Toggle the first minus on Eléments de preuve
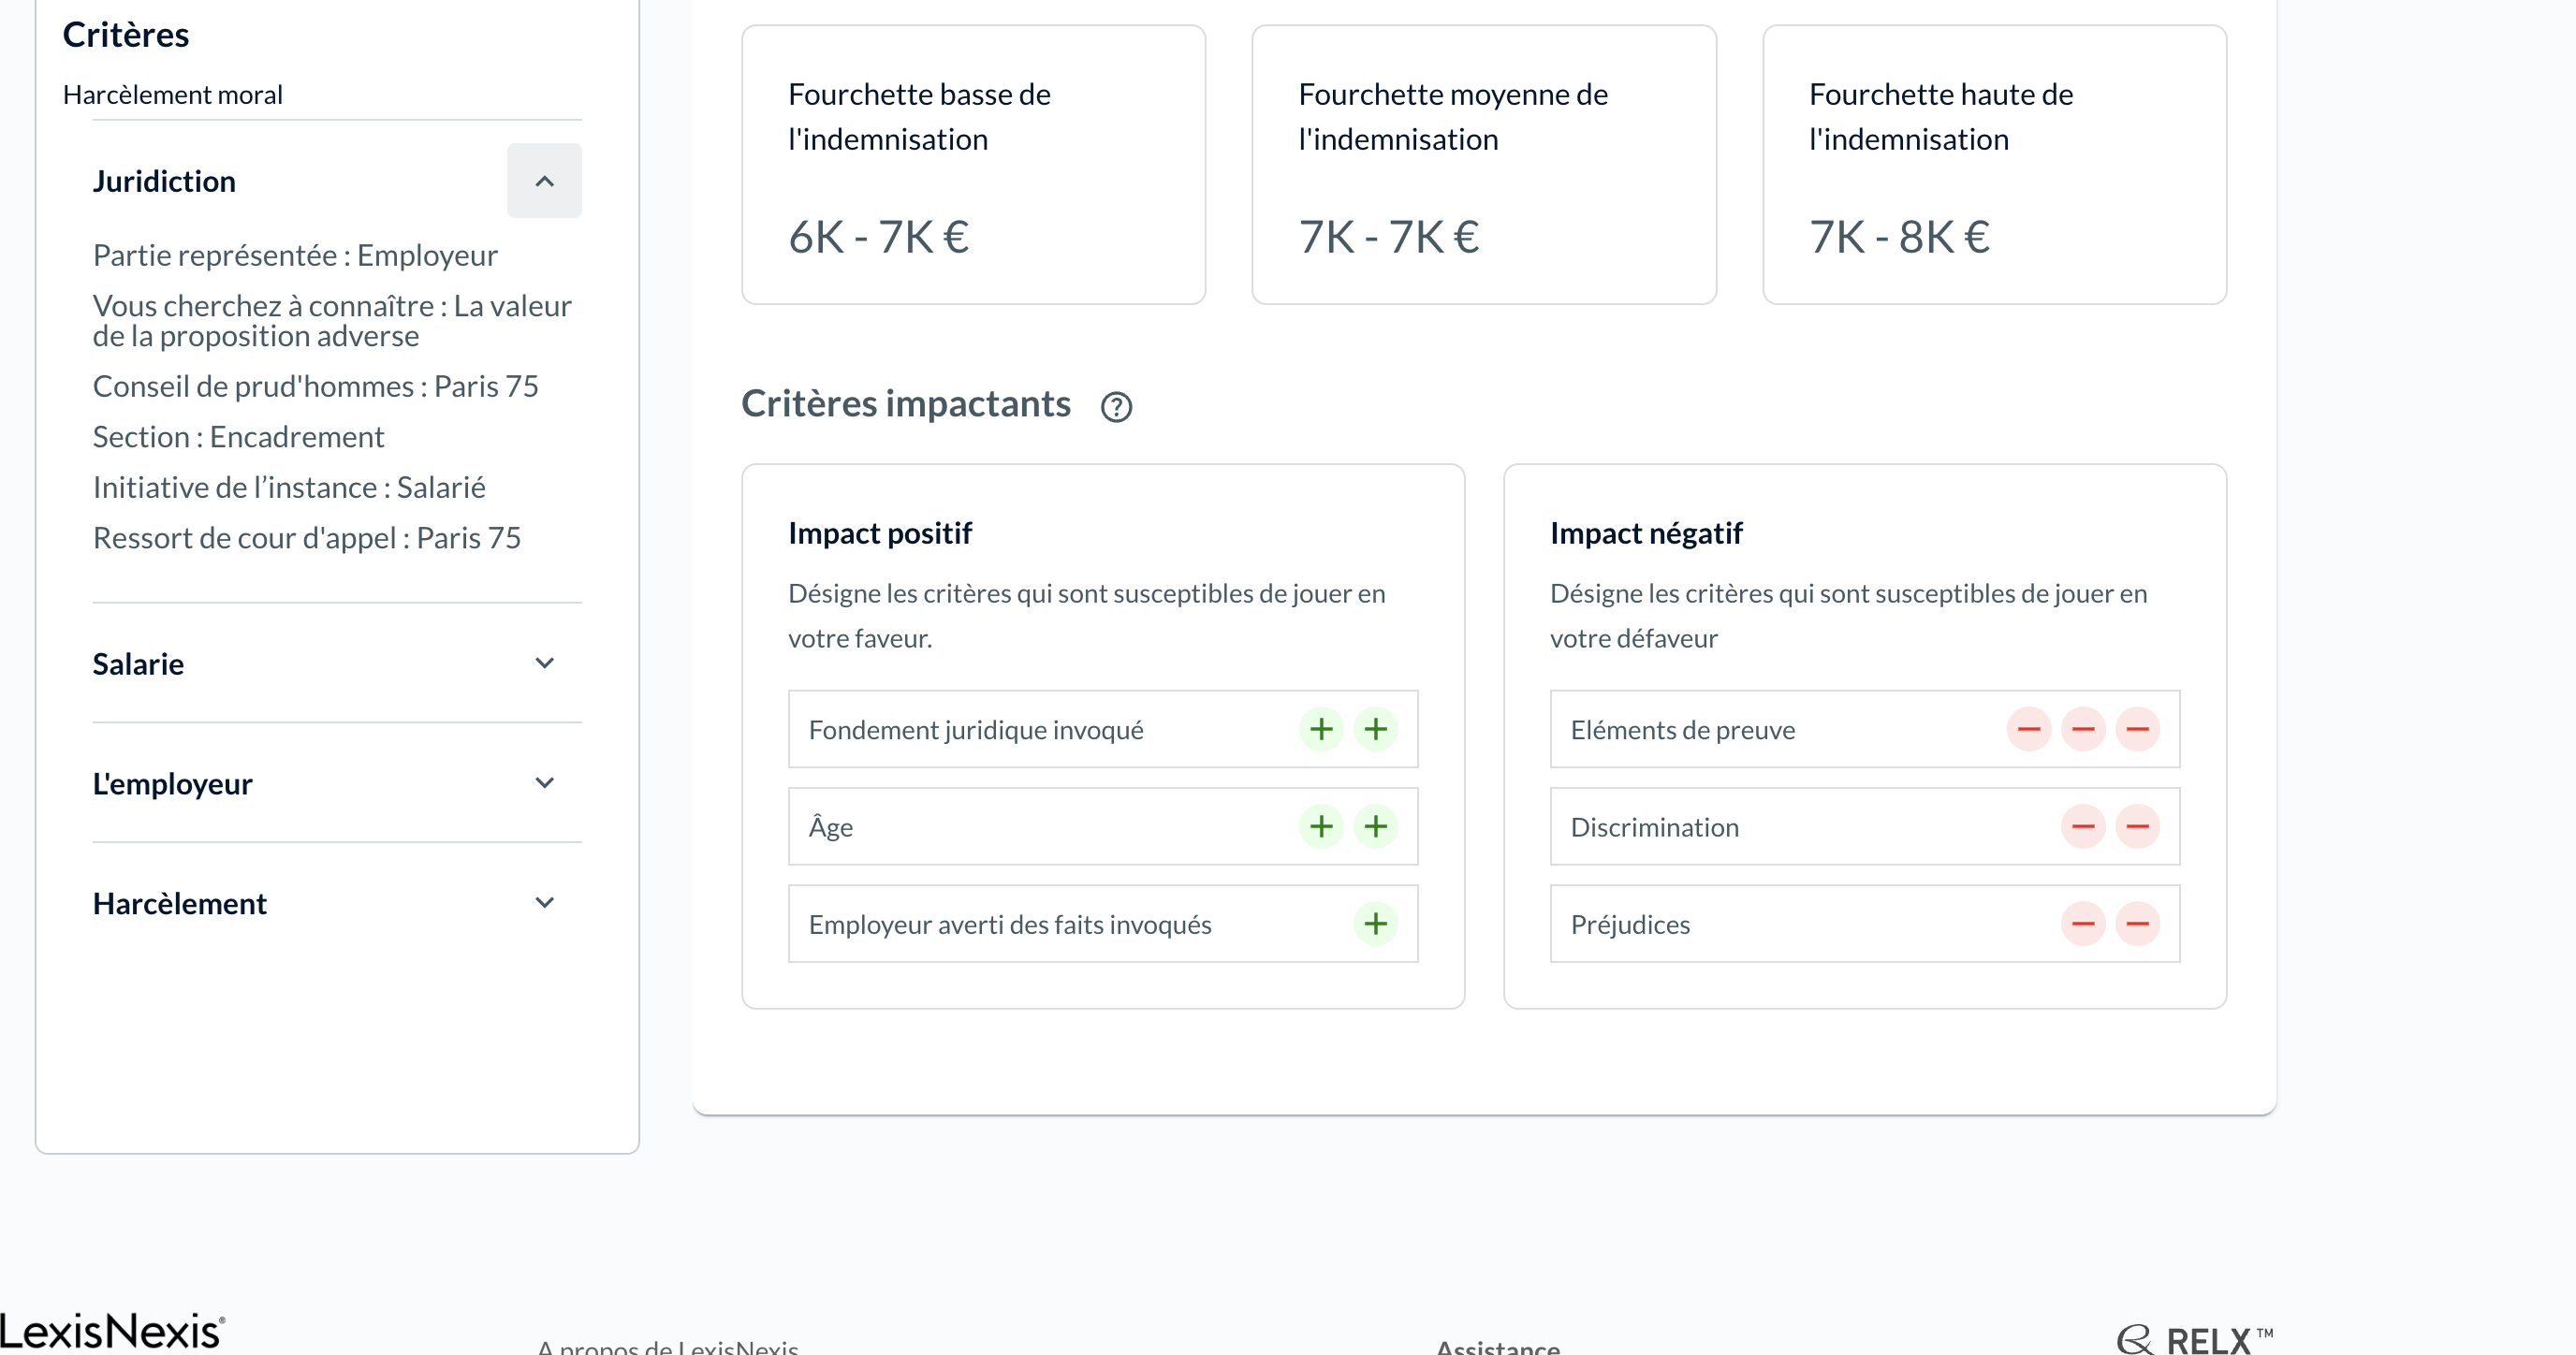This screenshot has height=1355, width=2576. coord(2028,729)
